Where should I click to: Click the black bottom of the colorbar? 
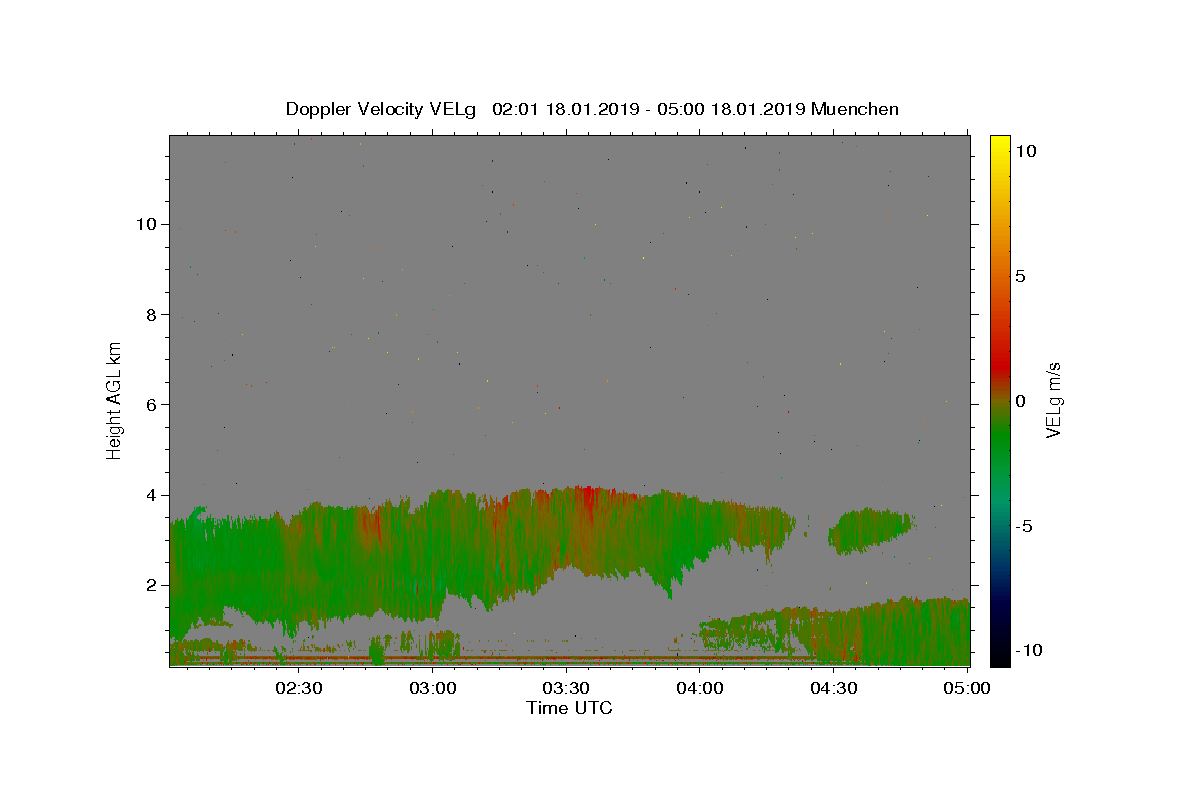click(x=999, y=655)
